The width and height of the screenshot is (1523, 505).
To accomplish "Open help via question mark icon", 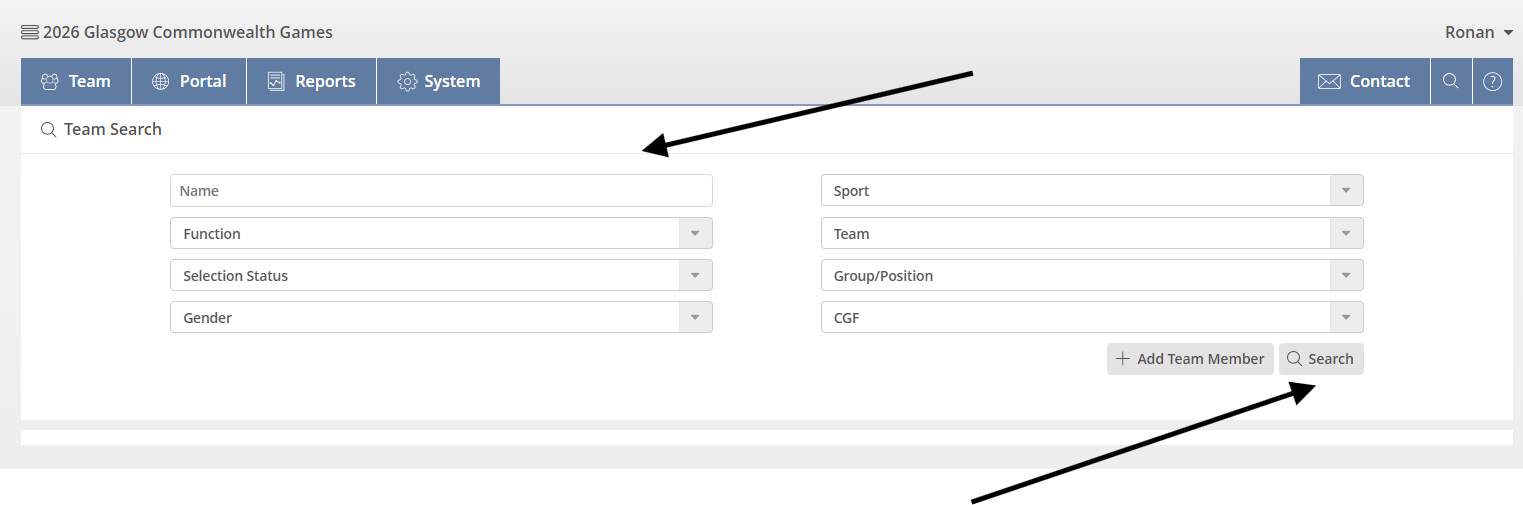I will (x=1492, y=81).
